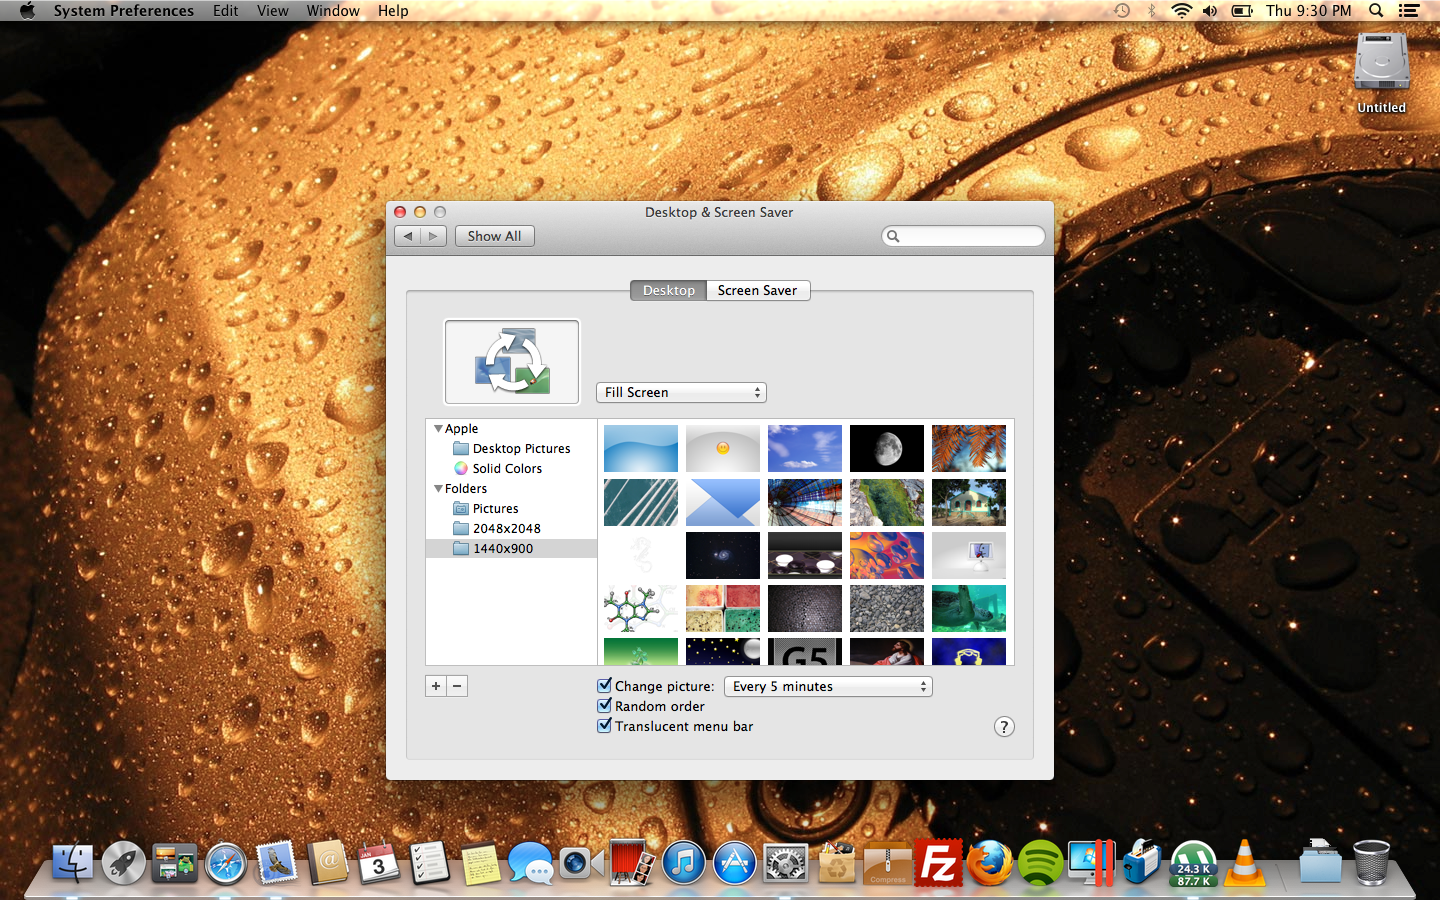Image resolution: width=1440 pixels, height=900 pixels.
Task: Open Mission Control from the Dock
Action: tap(175, 862)
